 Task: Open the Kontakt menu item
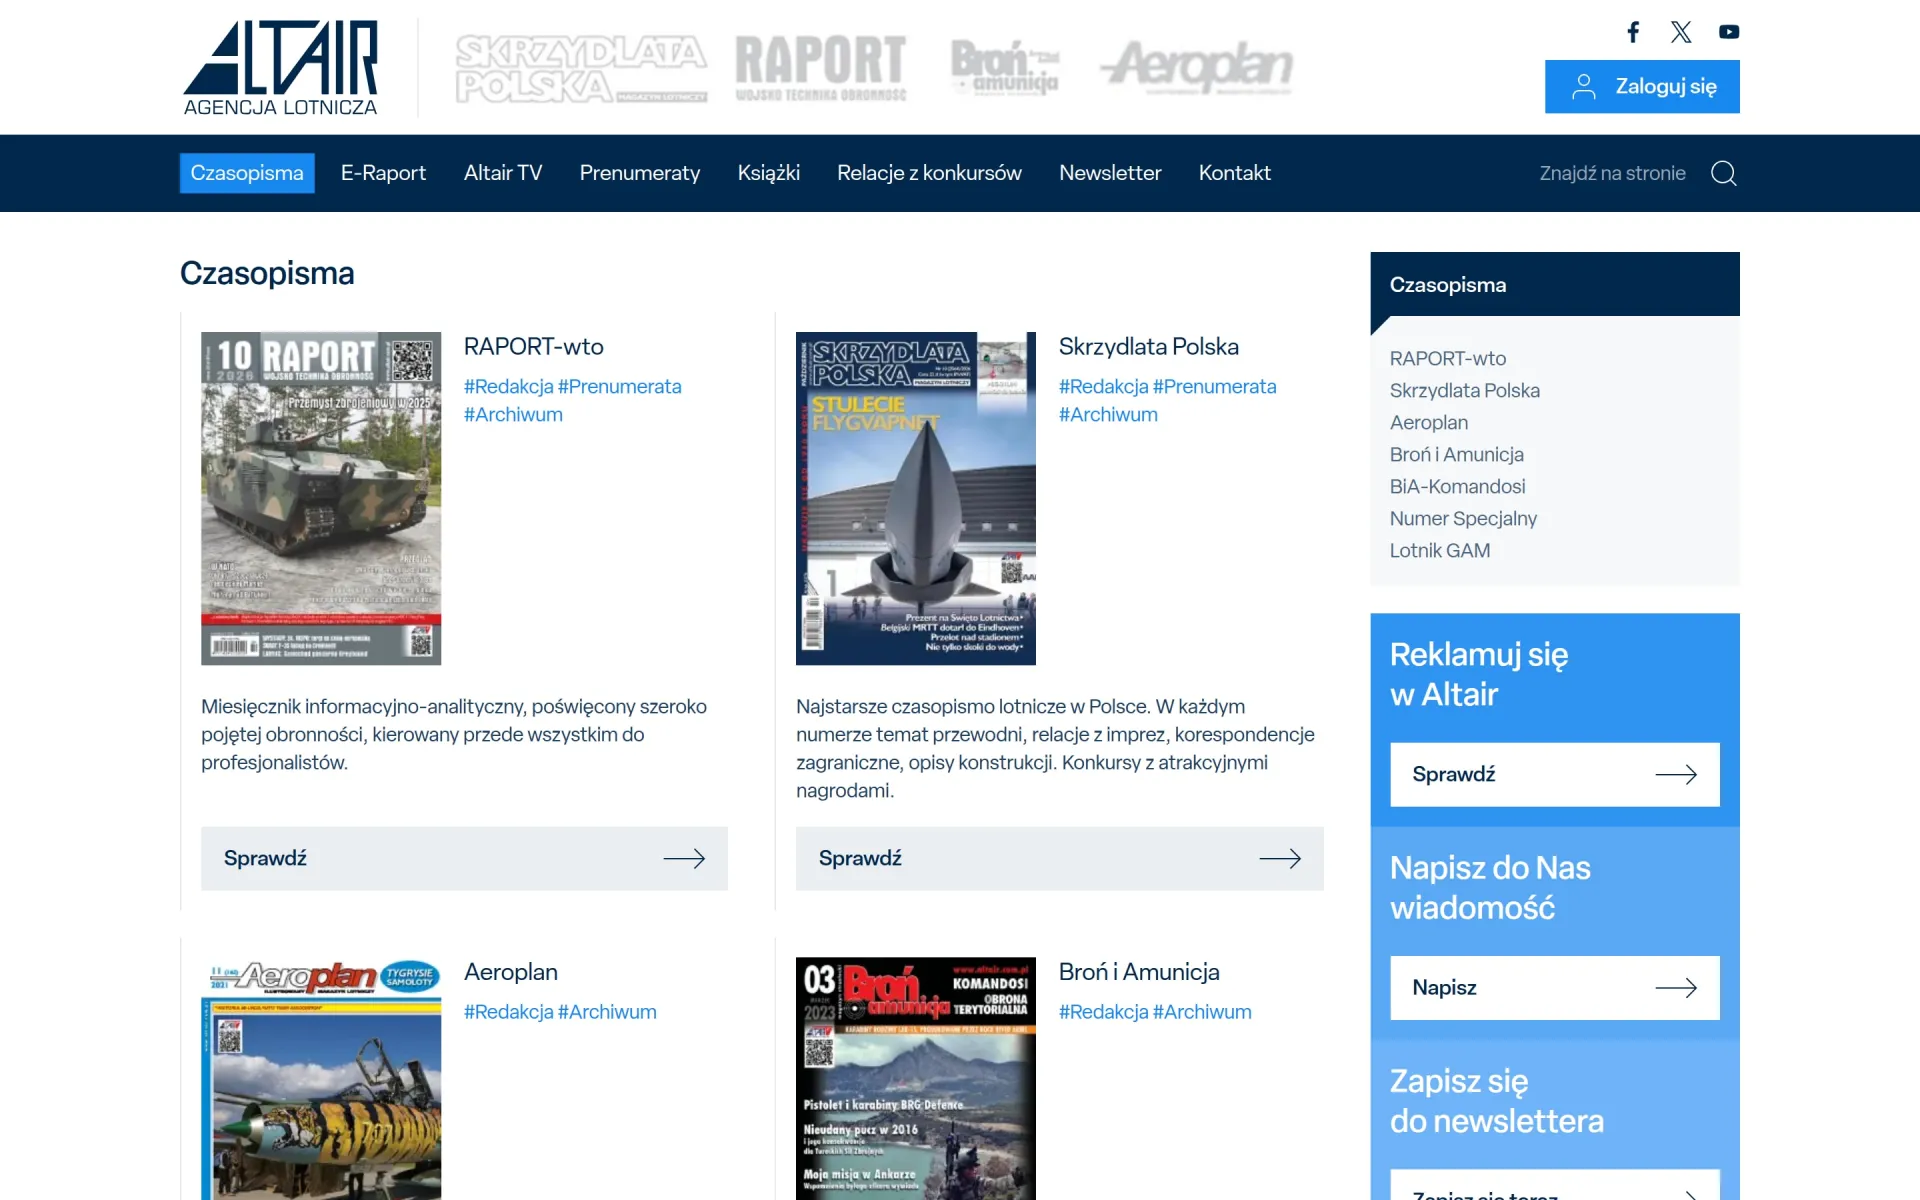(x=1235, y=173)
